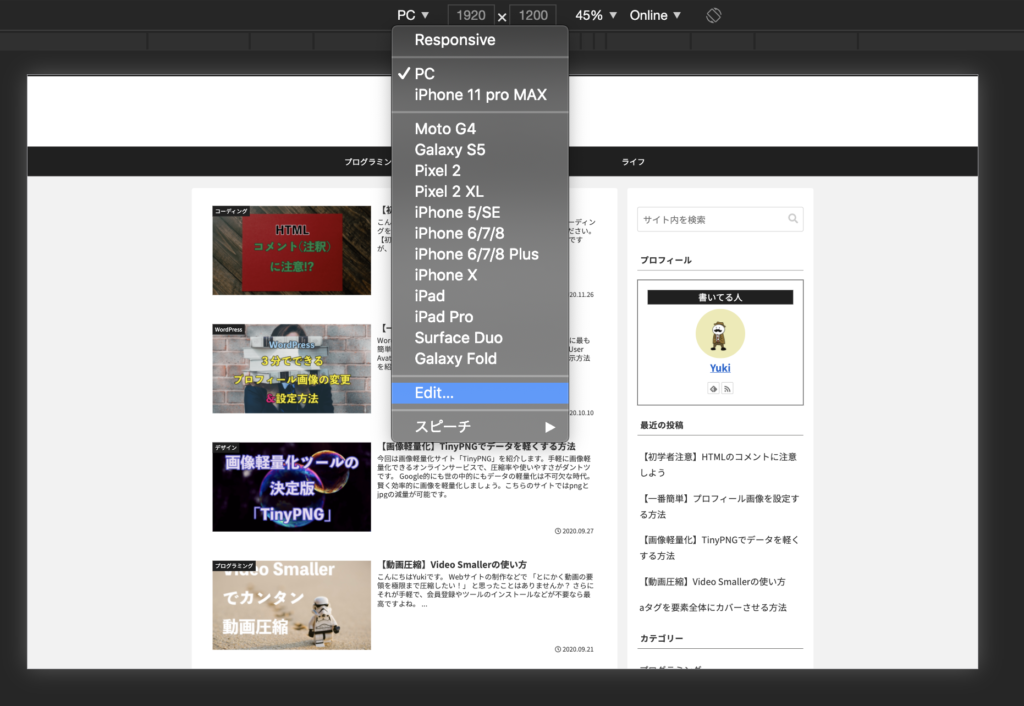
Task: Click the Yuki profile name link
Action: point(720,368)
